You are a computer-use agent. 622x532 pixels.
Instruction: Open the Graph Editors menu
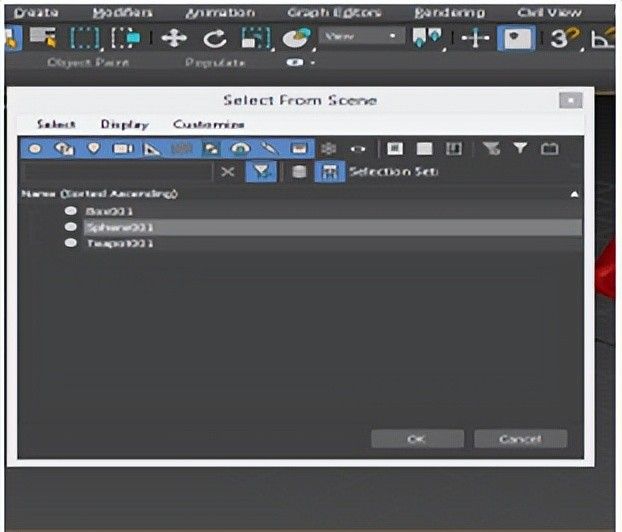[x=334, y=13]
